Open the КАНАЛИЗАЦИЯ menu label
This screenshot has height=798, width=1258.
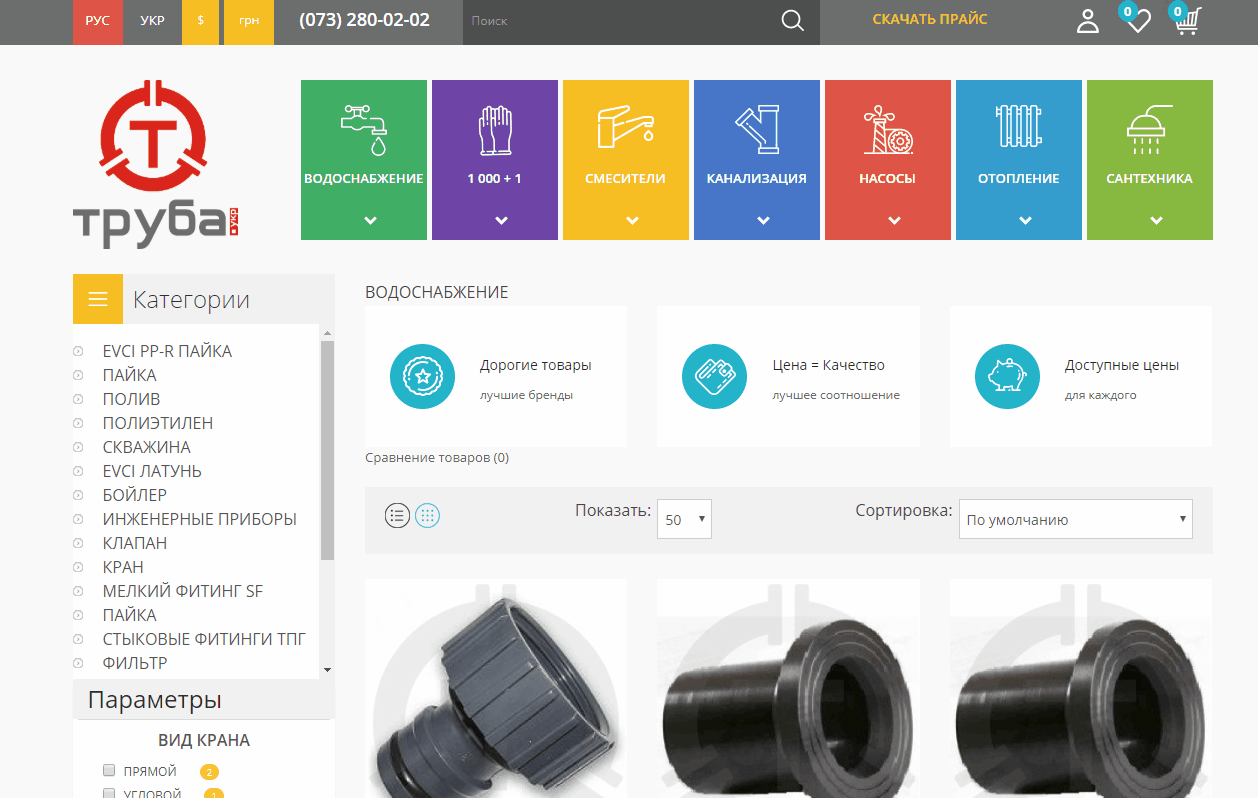pyautogui.click(x=757, y=179)
